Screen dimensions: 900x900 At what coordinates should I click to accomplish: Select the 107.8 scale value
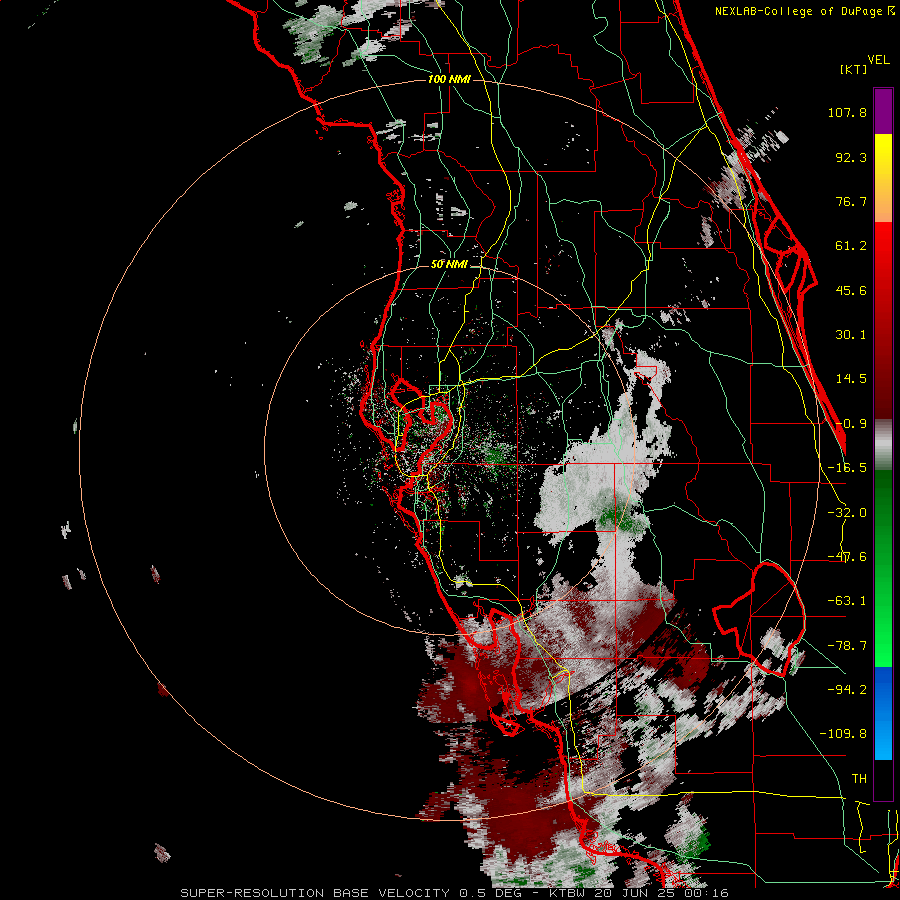tap(847, 112)
